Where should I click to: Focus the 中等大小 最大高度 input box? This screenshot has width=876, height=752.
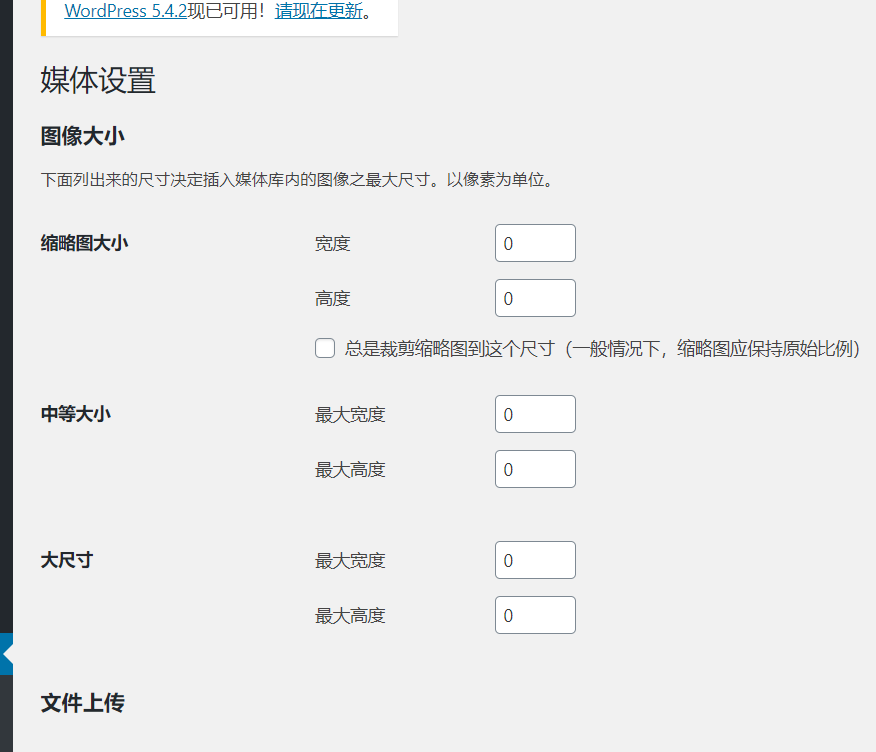click(535, 469)
